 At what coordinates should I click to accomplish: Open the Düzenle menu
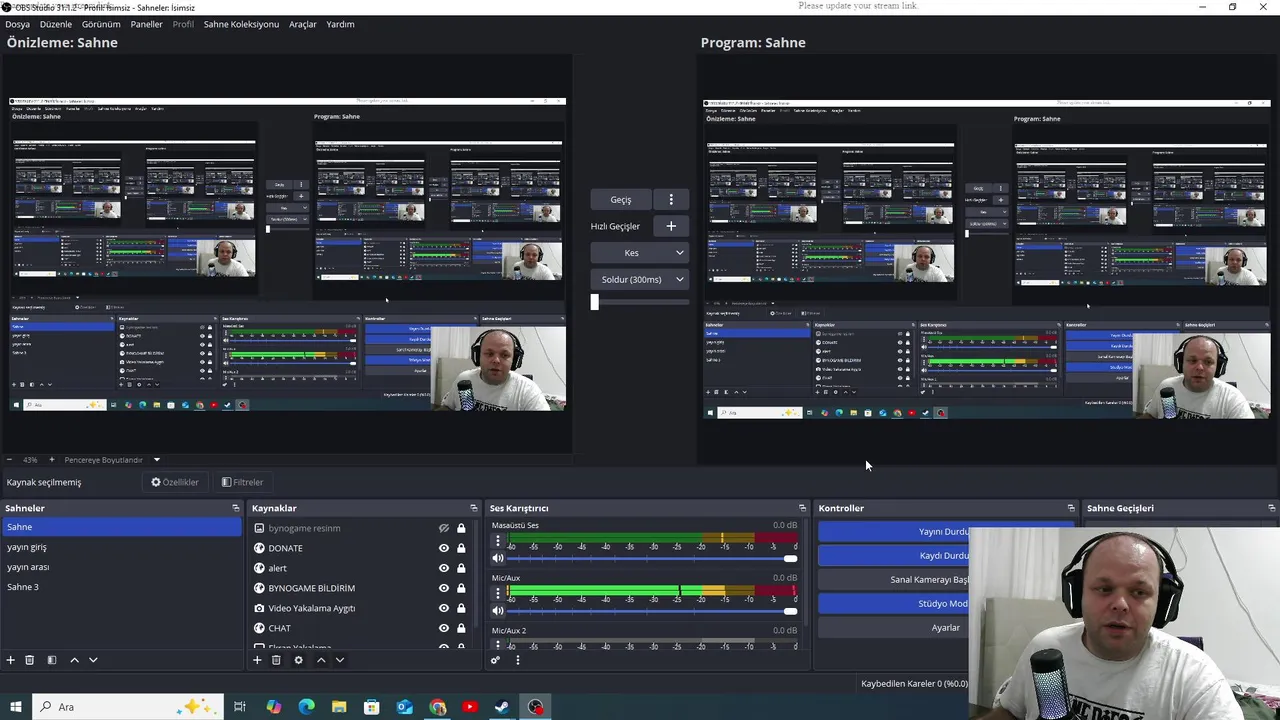click(x=56, y=24)
